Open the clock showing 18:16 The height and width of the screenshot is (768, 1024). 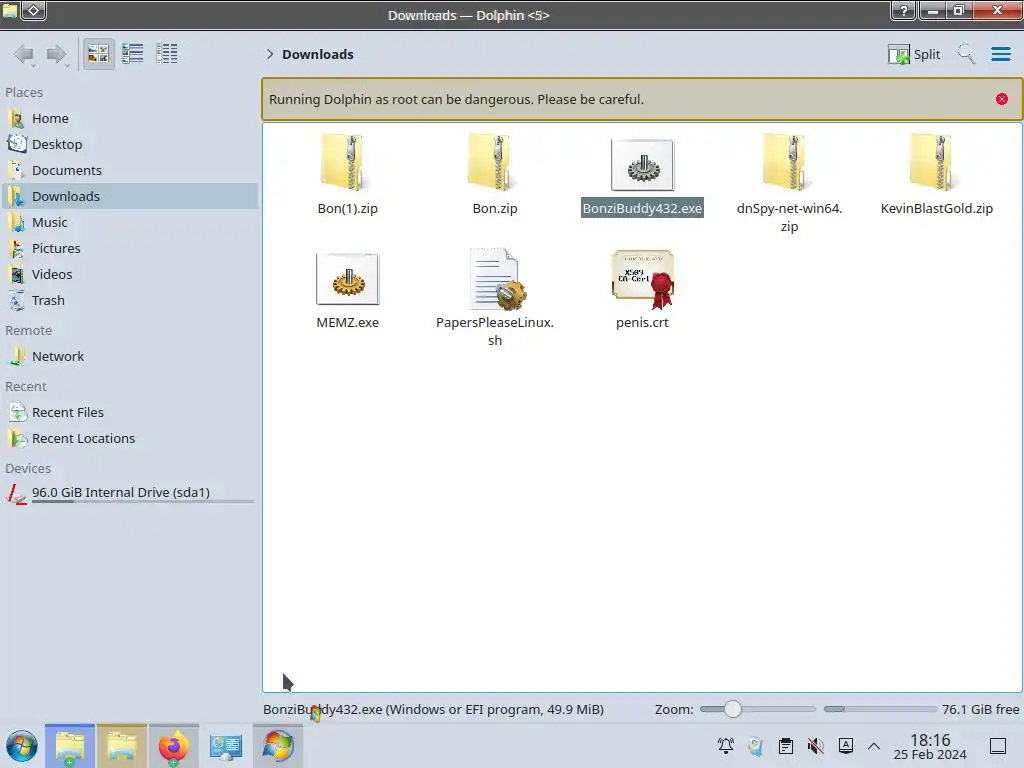click(930, 746)
